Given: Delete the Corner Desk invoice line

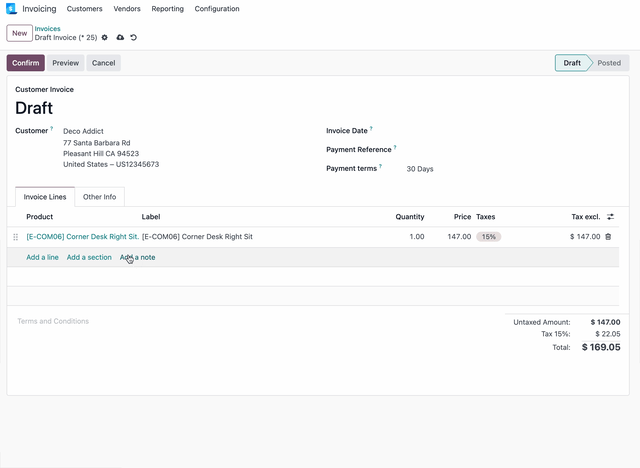Looking at the screenshot, I should tap(608, 237).
